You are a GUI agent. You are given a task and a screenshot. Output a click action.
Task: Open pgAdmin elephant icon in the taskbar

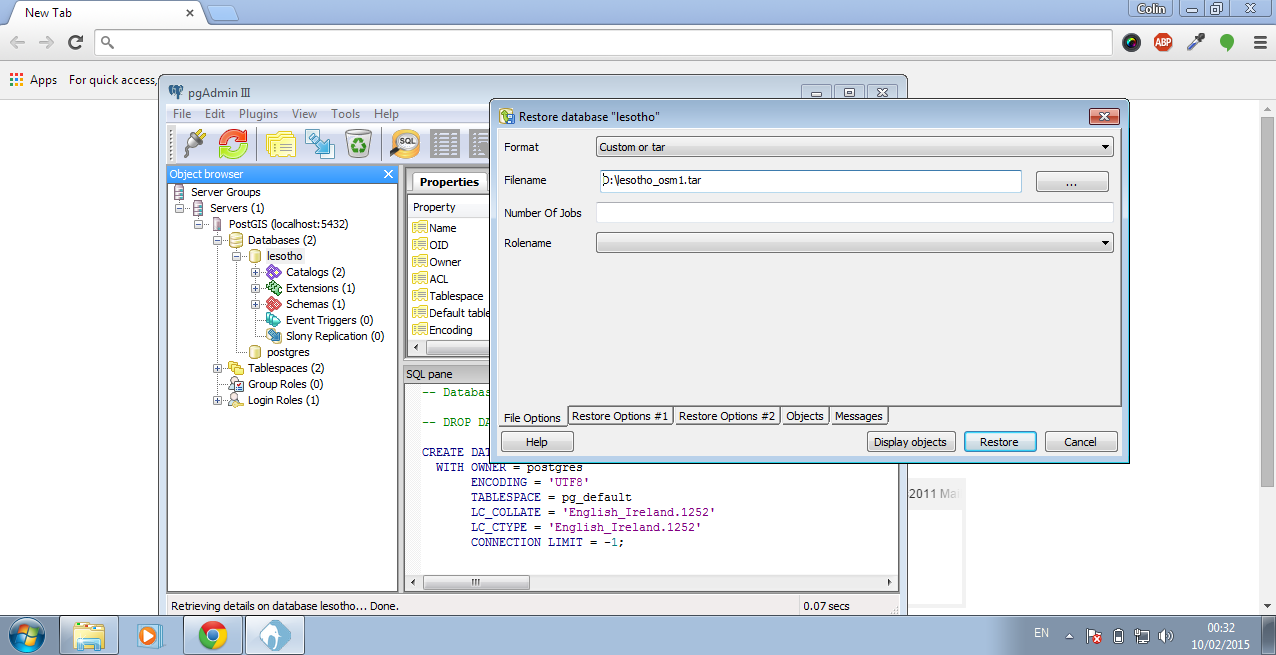pyautogui.click(x=275, y=635)
